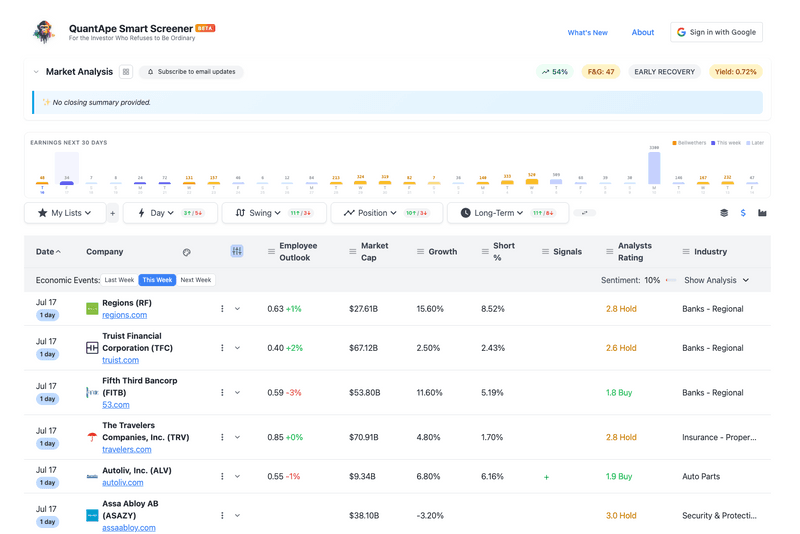Click the drag handle for Market Cap column
The width and height of the screenshot is (800, 534).
353,251
